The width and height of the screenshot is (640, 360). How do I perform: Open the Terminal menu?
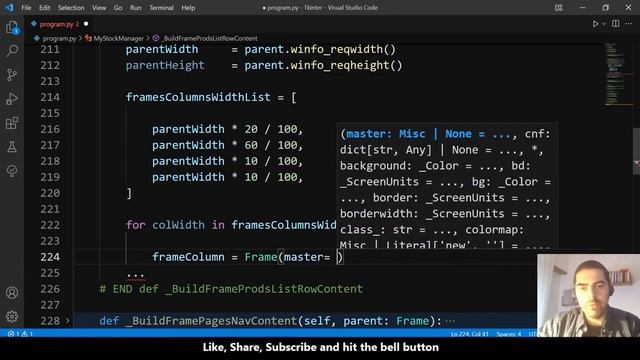tap(161, 8)
